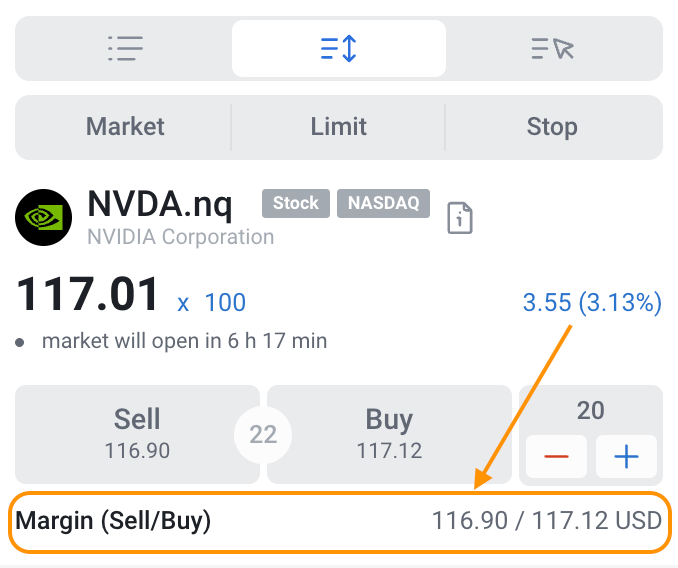The width and height of the screenshot is (678, 568).
Task: Click the 3.55 (3.13%) price change
Action: pyautogui.click(x=592, y=302)
